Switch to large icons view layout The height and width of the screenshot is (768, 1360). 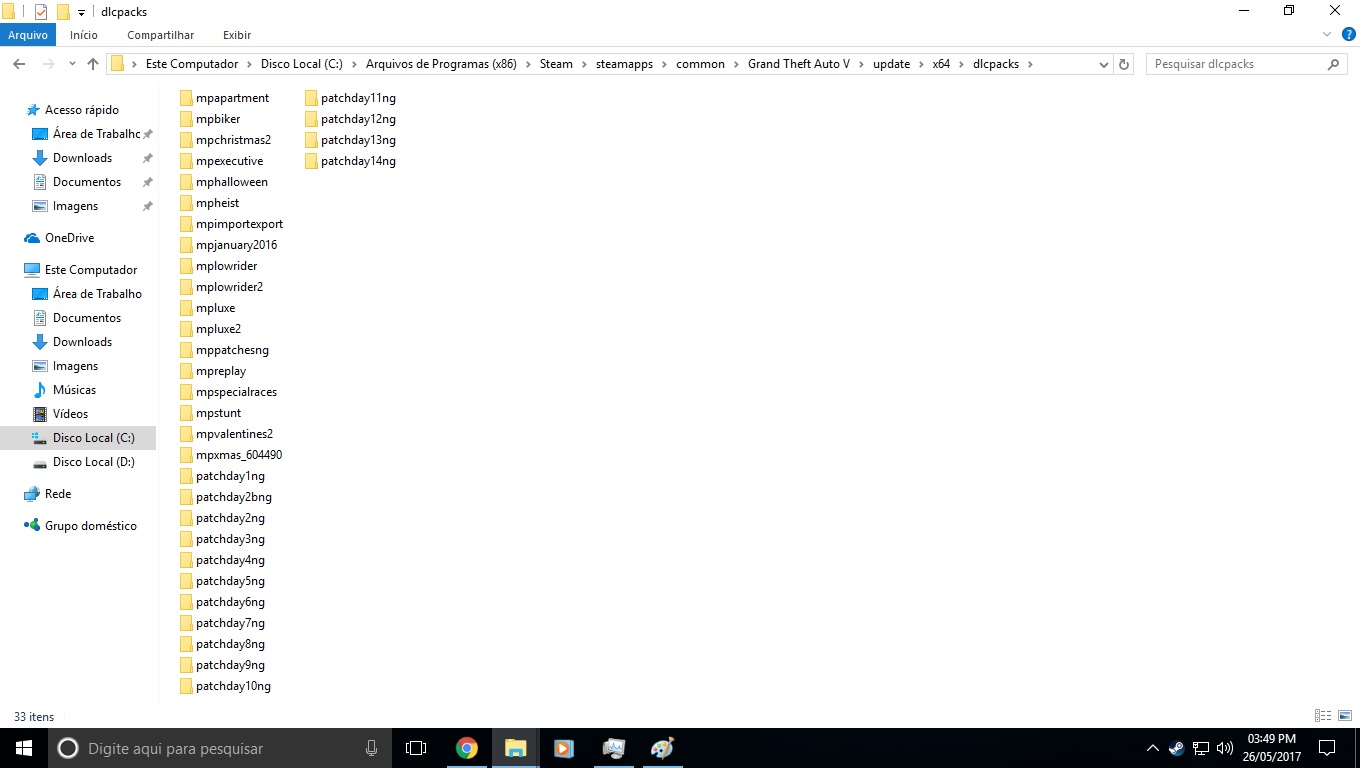(1345, 716)
